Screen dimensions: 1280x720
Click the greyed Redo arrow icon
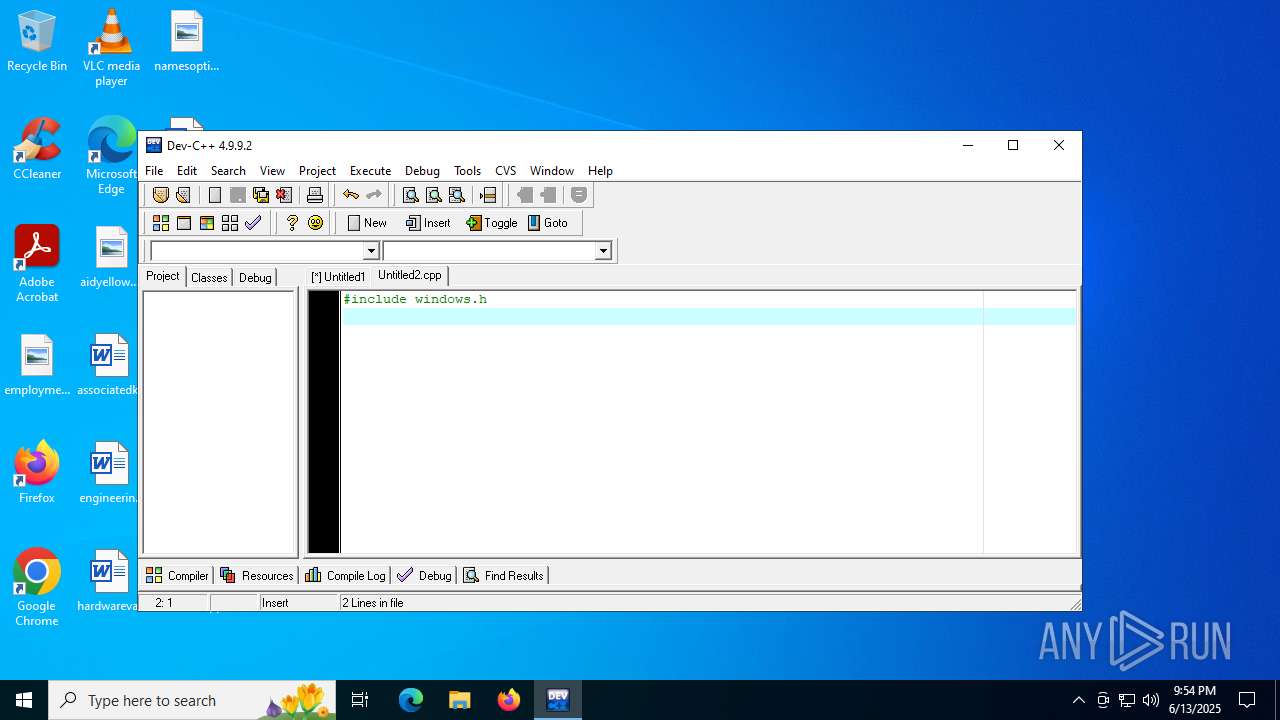point(374,195)
